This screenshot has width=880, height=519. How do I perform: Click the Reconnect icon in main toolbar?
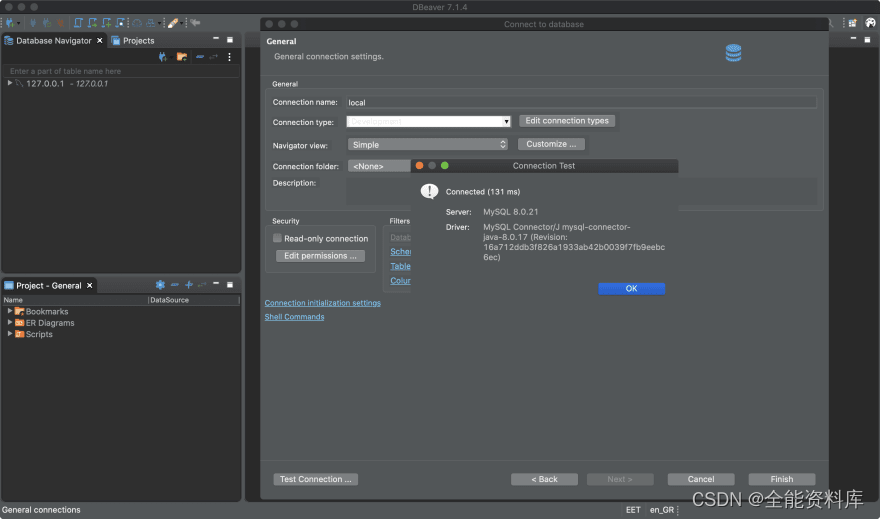[x=47, y=23]
